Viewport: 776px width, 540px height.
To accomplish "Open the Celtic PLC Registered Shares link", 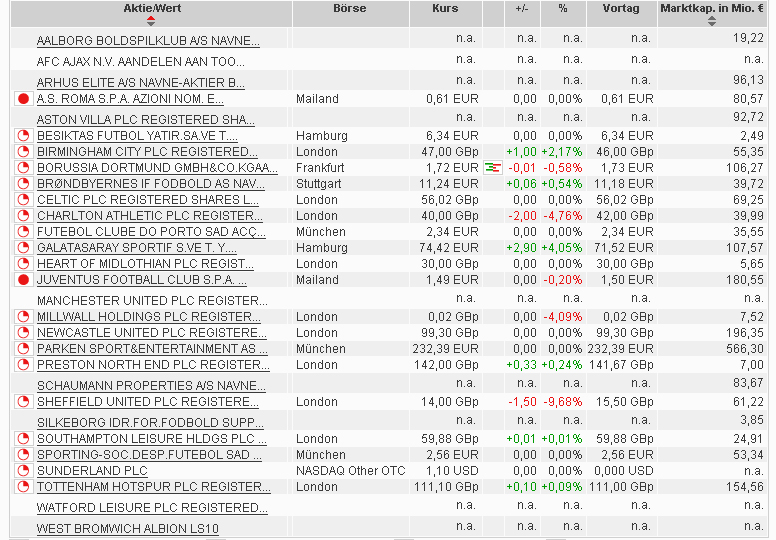I will (147, 199).
